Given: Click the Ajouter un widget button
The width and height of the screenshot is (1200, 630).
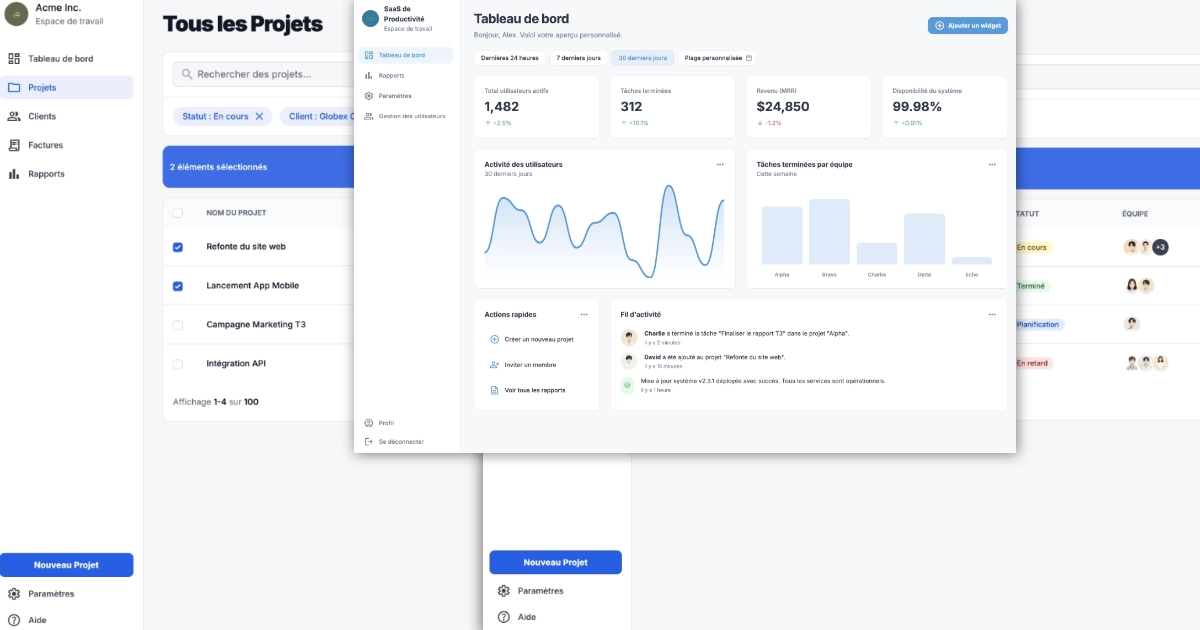Looking at the screenshot, I should [968, 25].
